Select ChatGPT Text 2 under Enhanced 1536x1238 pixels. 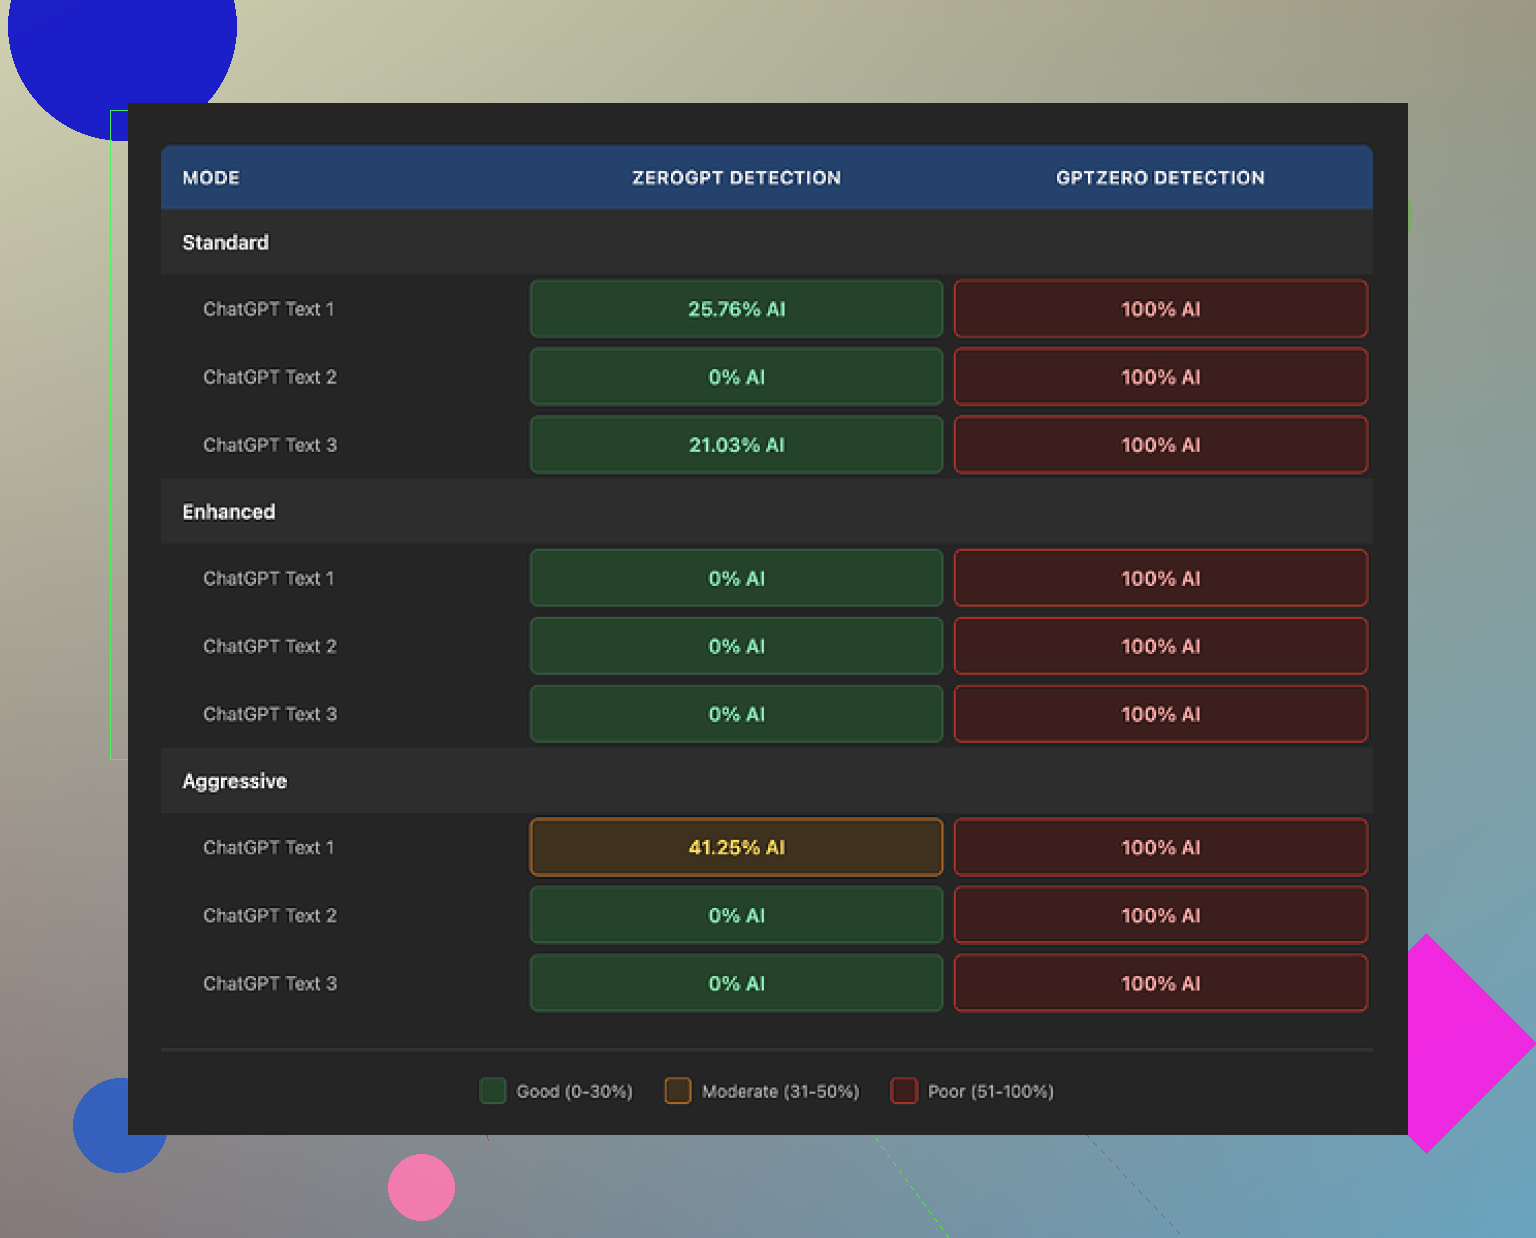tap(270, 646)
